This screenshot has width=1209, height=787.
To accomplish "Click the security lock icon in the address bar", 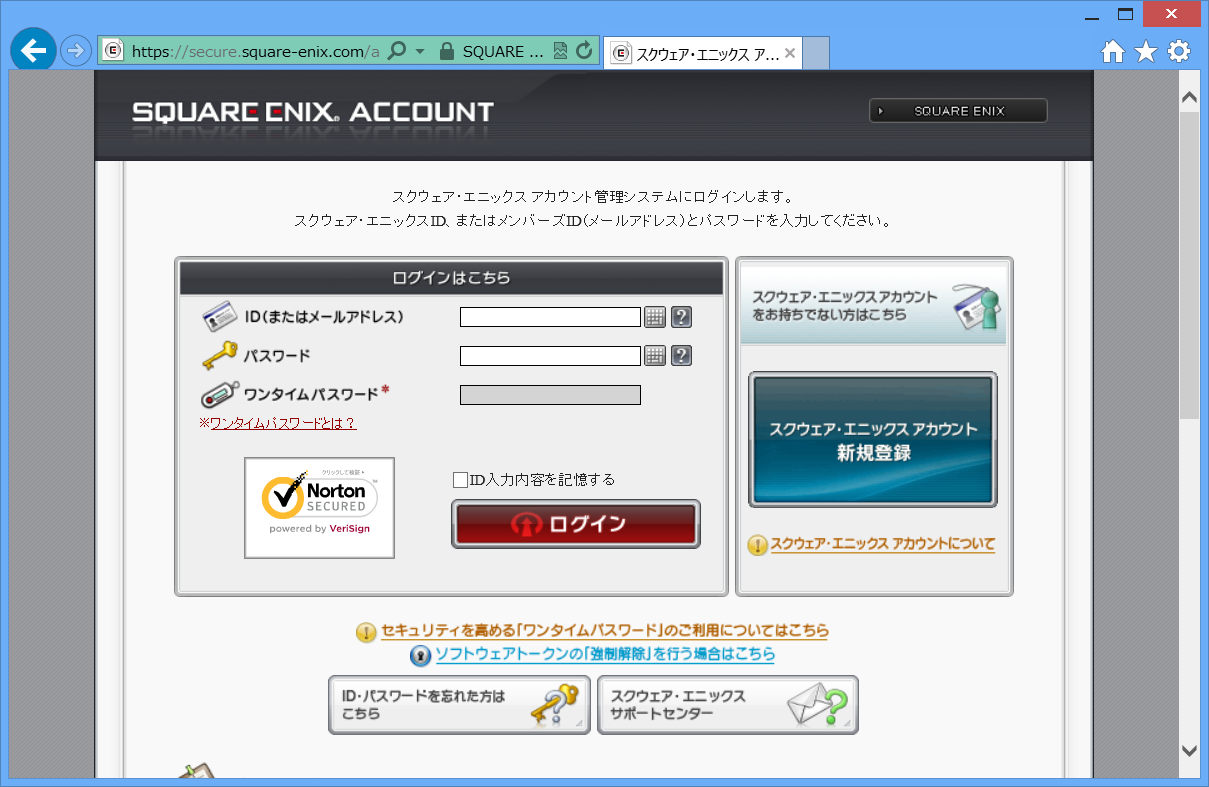I will (x=446, y=51).
